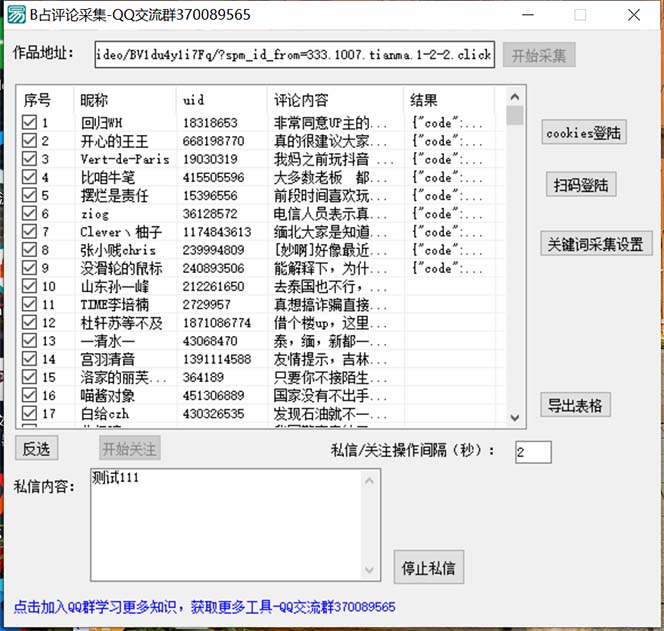Toggle checkbox for row 5 摆烂是责任

(30, 196)
